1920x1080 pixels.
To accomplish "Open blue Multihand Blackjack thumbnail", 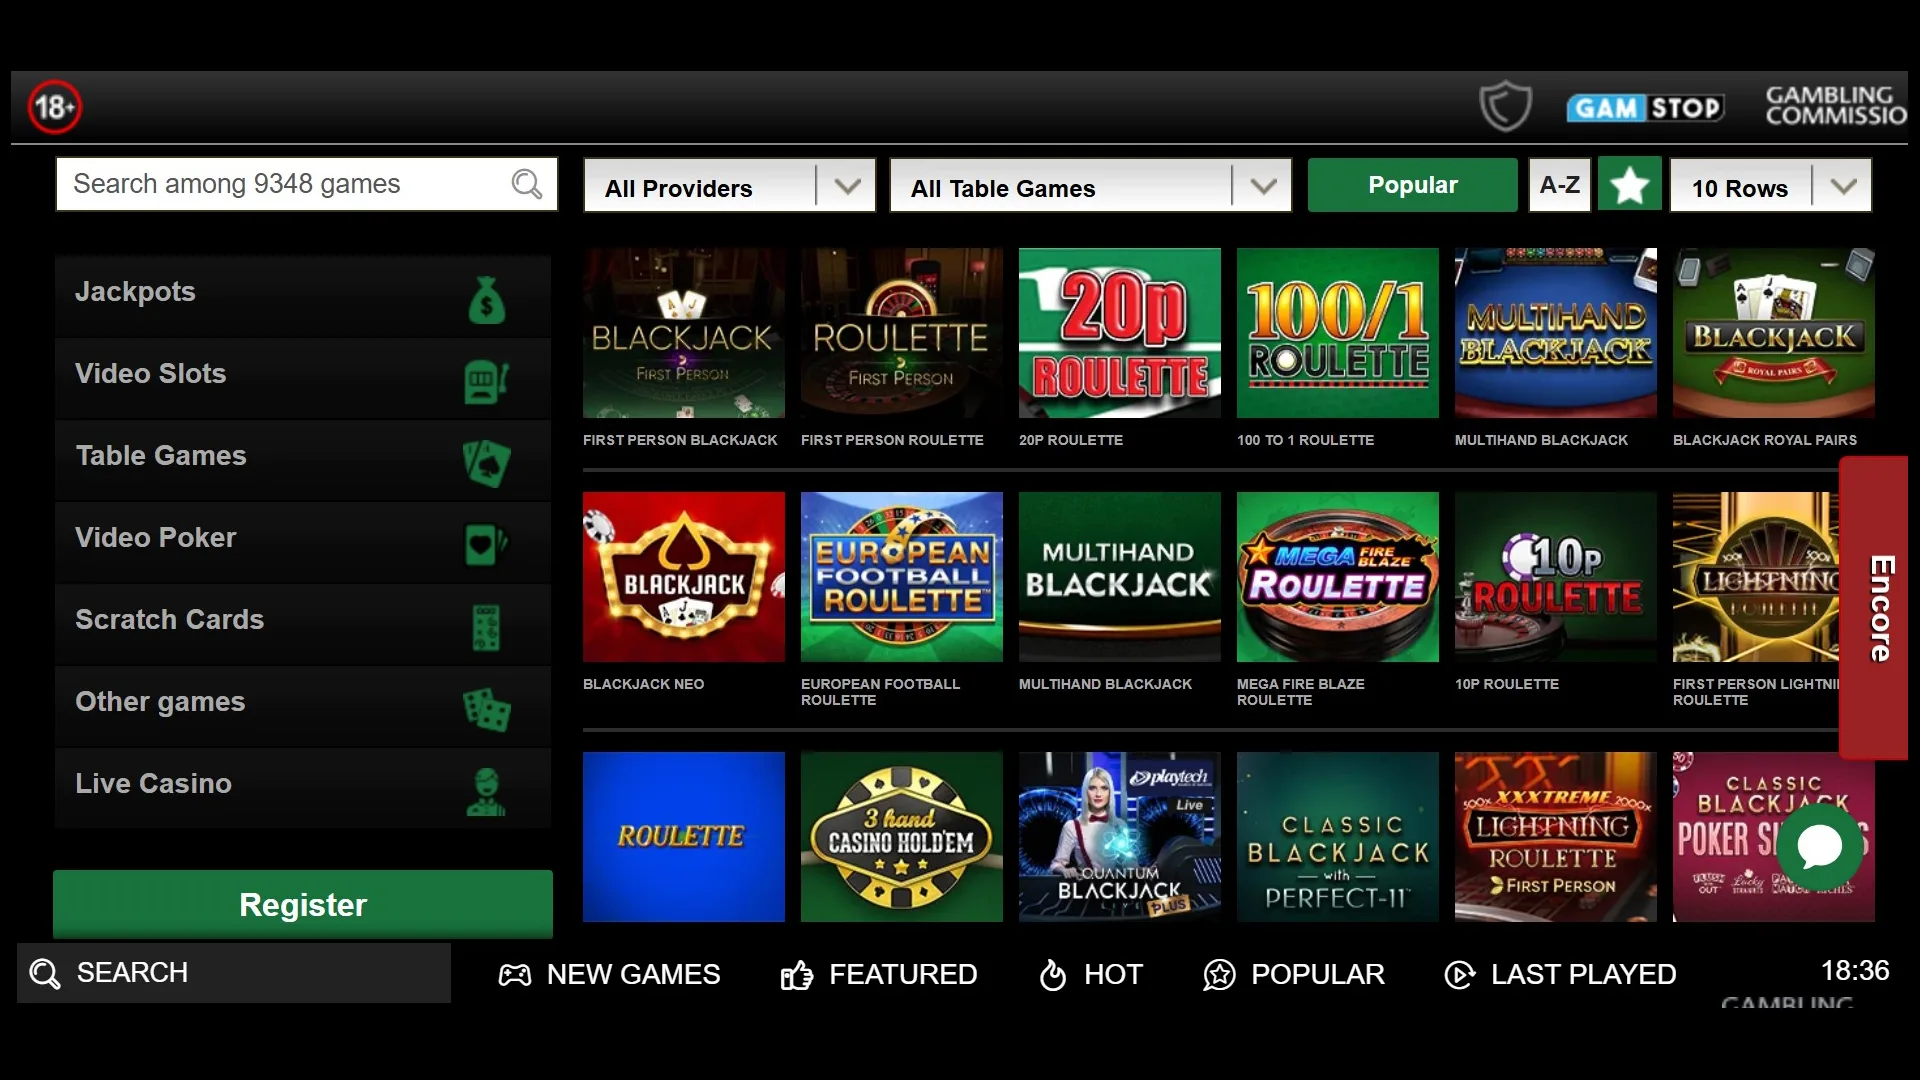I will pos(1556,333).
